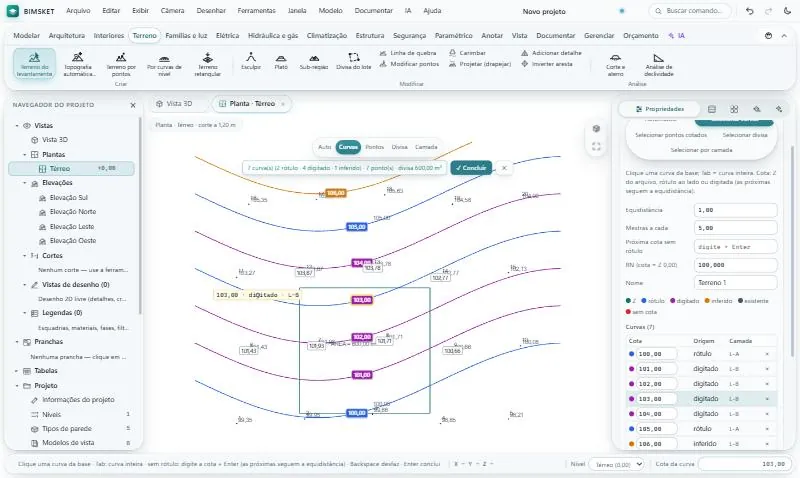The width and height of the screenshot is (800, 478).
Task: Collapse the Plantas tree node
Action: (24, 155)
